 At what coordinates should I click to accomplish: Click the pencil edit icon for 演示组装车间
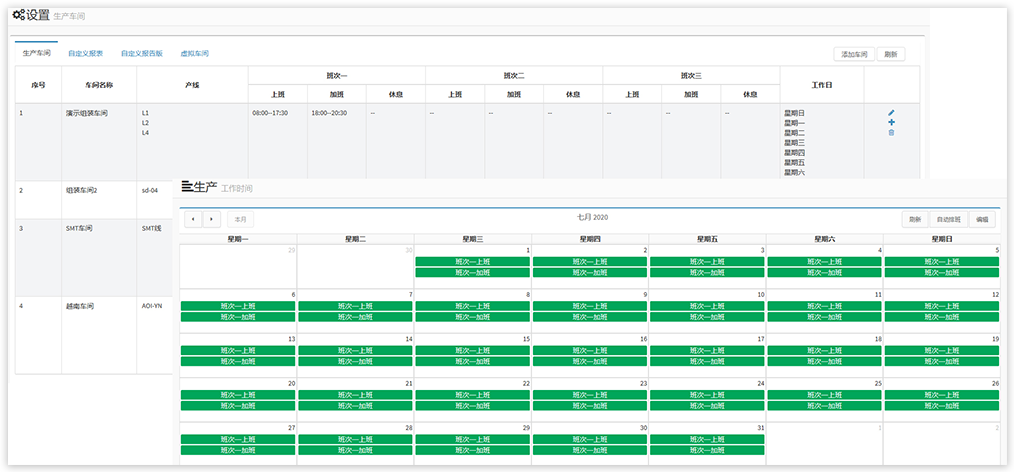[x=891, y=113]
